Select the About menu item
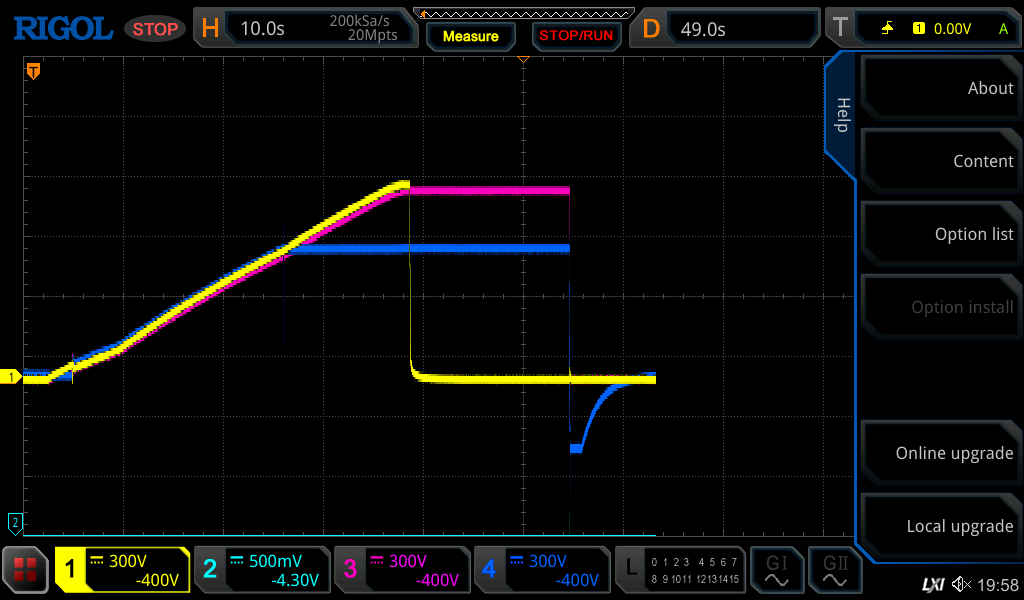 [x=940, y=88]
